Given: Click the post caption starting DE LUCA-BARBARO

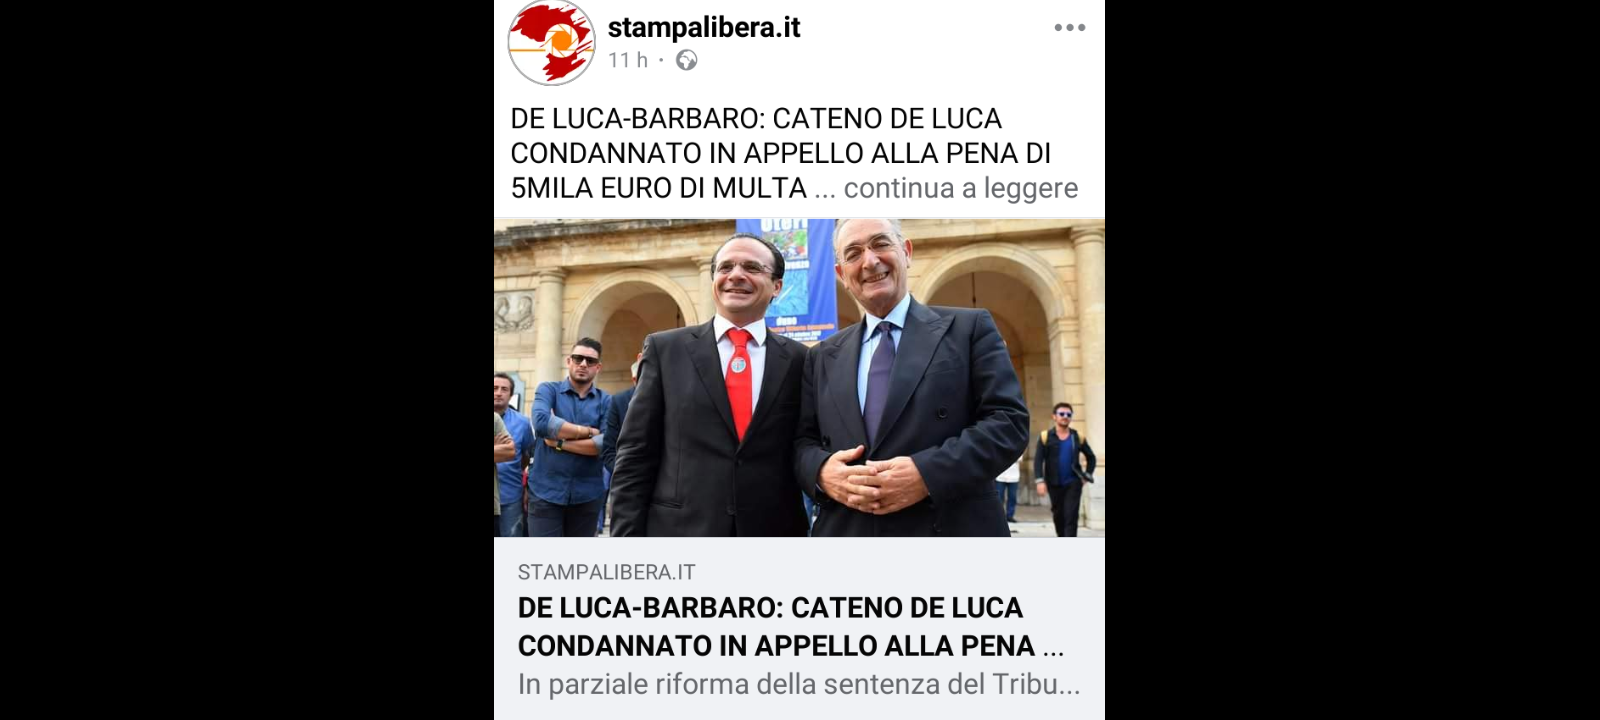Looking at the screenshot, I should (x=780, y=153).
